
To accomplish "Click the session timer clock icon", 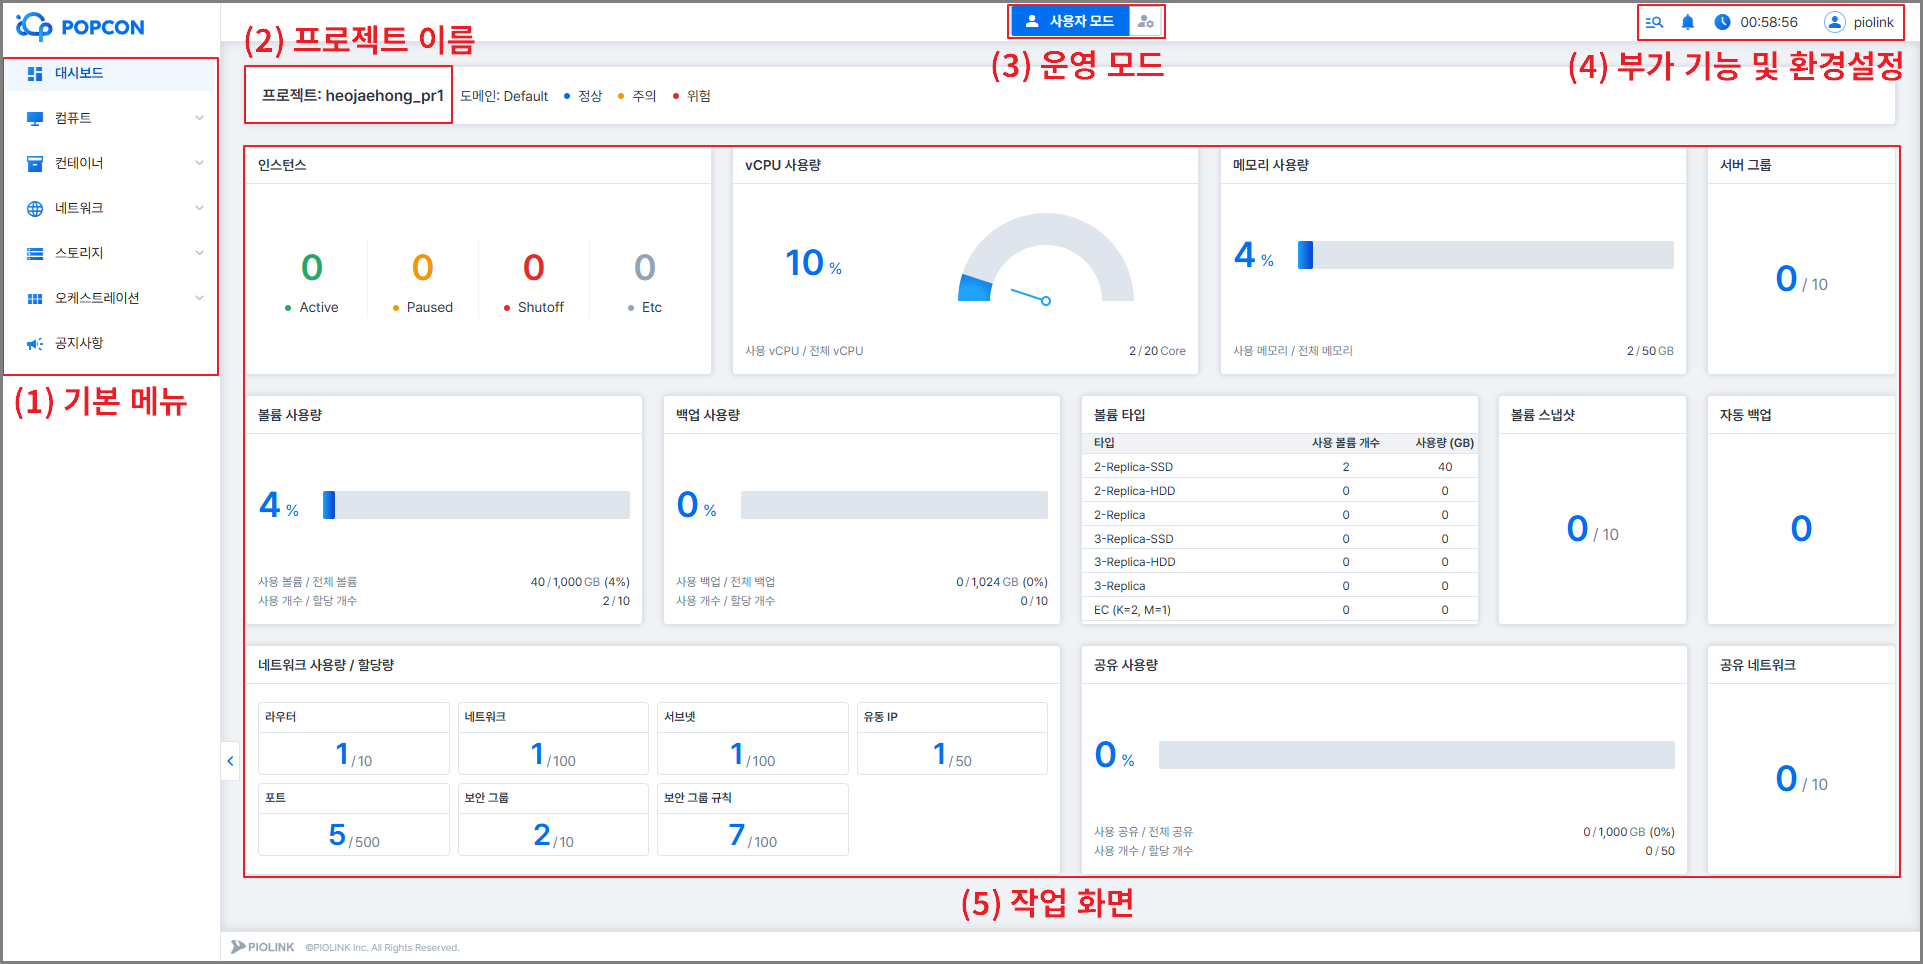I will [1722, 22].
